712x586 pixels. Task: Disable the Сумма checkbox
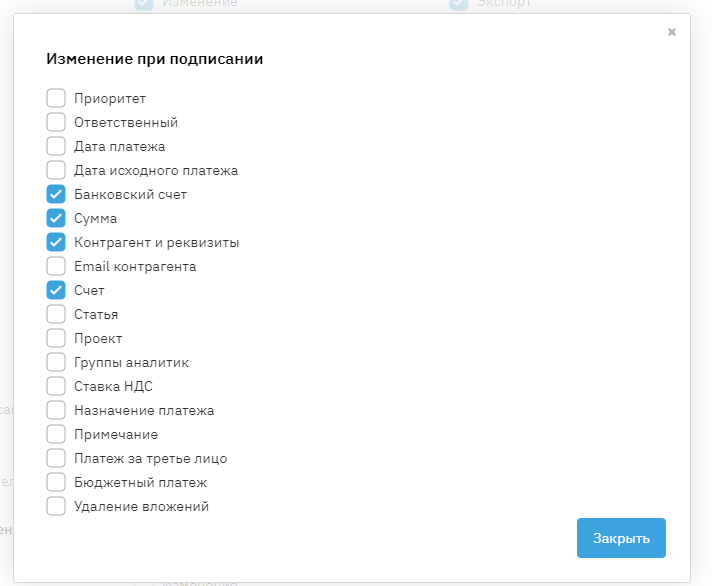pyautogui.click(x=56, y=218)
